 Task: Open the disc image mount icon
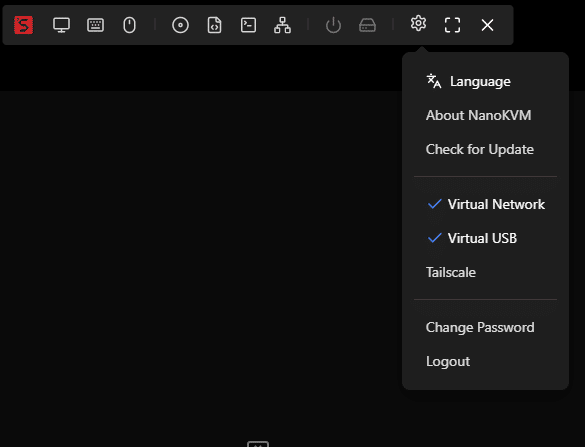[x=181, y=25]
